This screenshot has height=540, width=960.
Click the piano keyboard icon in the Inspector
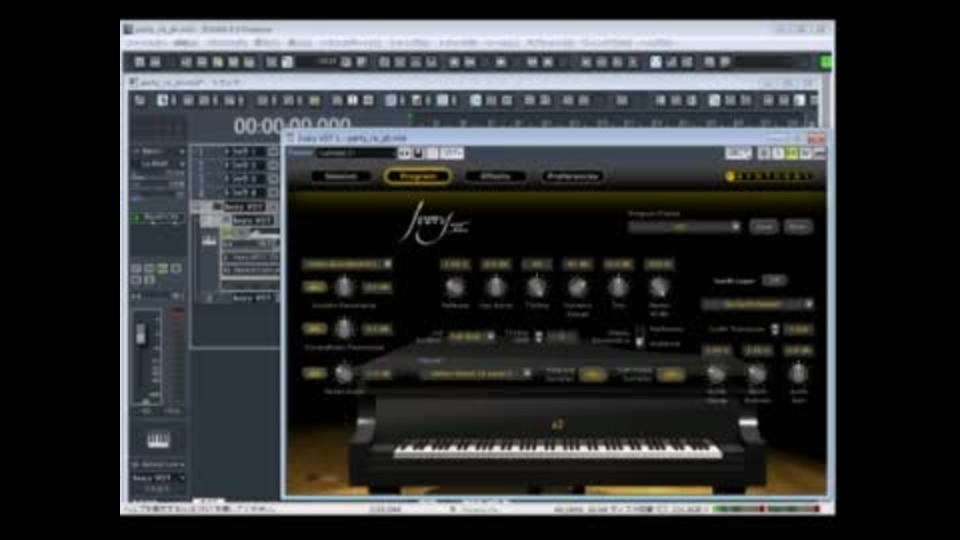pos(158,440)
